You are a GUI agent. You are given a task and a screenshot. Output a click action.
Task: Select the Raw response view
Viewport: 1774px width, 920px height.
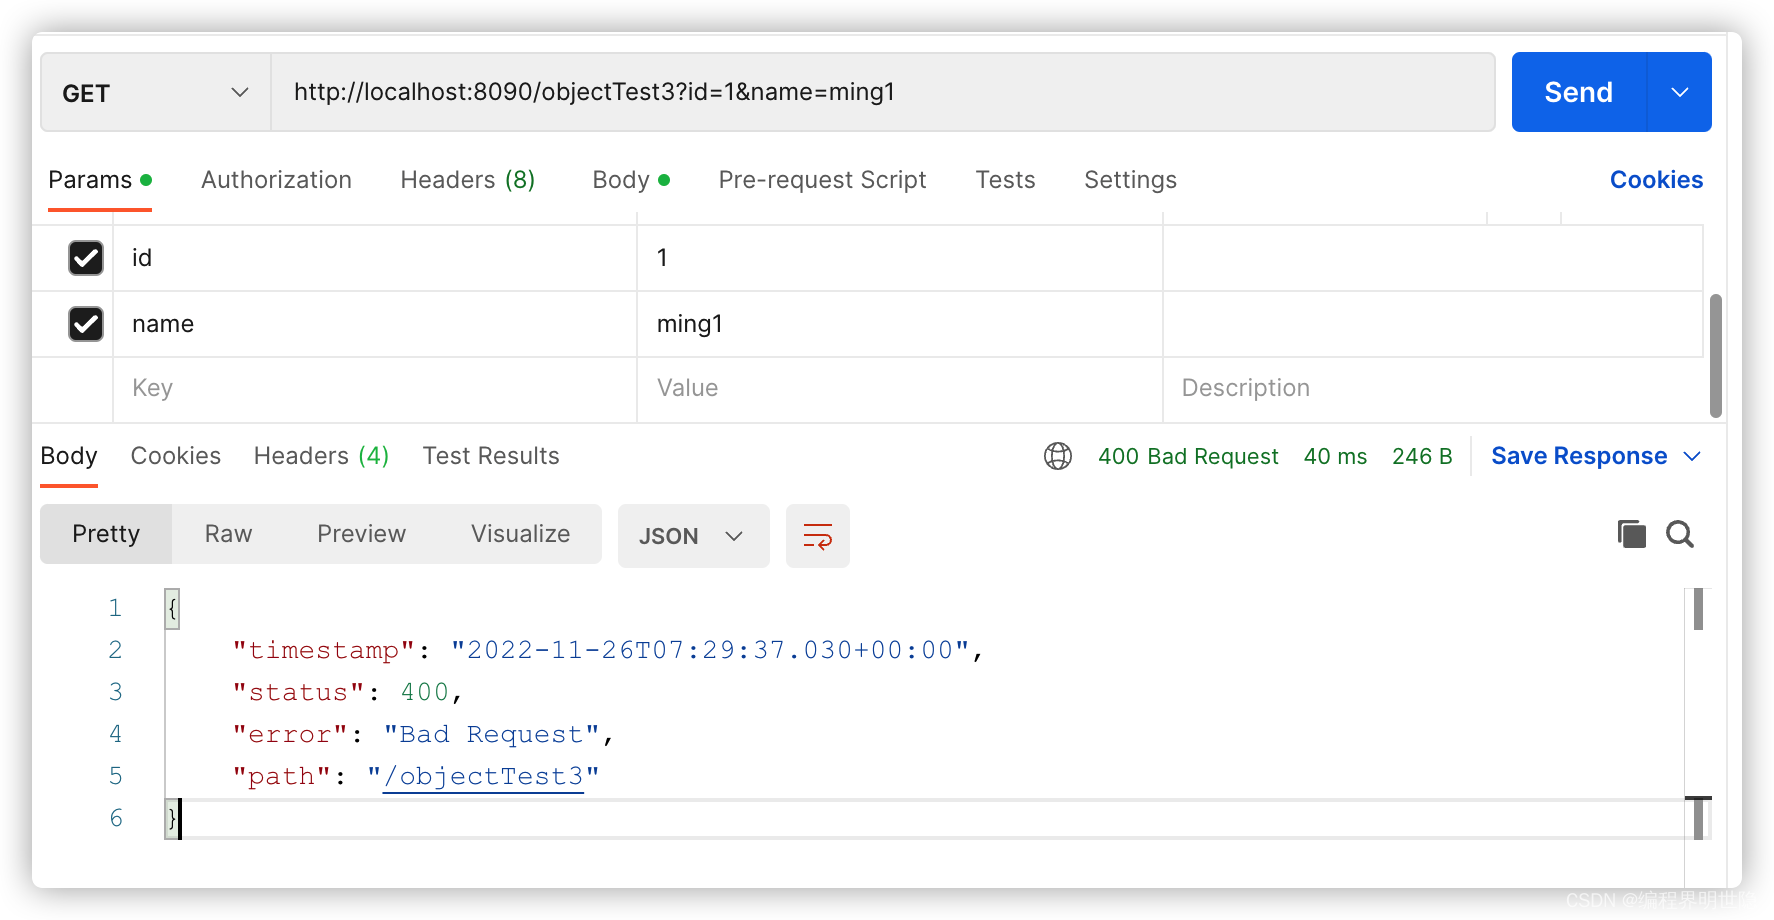coord(228,534)
